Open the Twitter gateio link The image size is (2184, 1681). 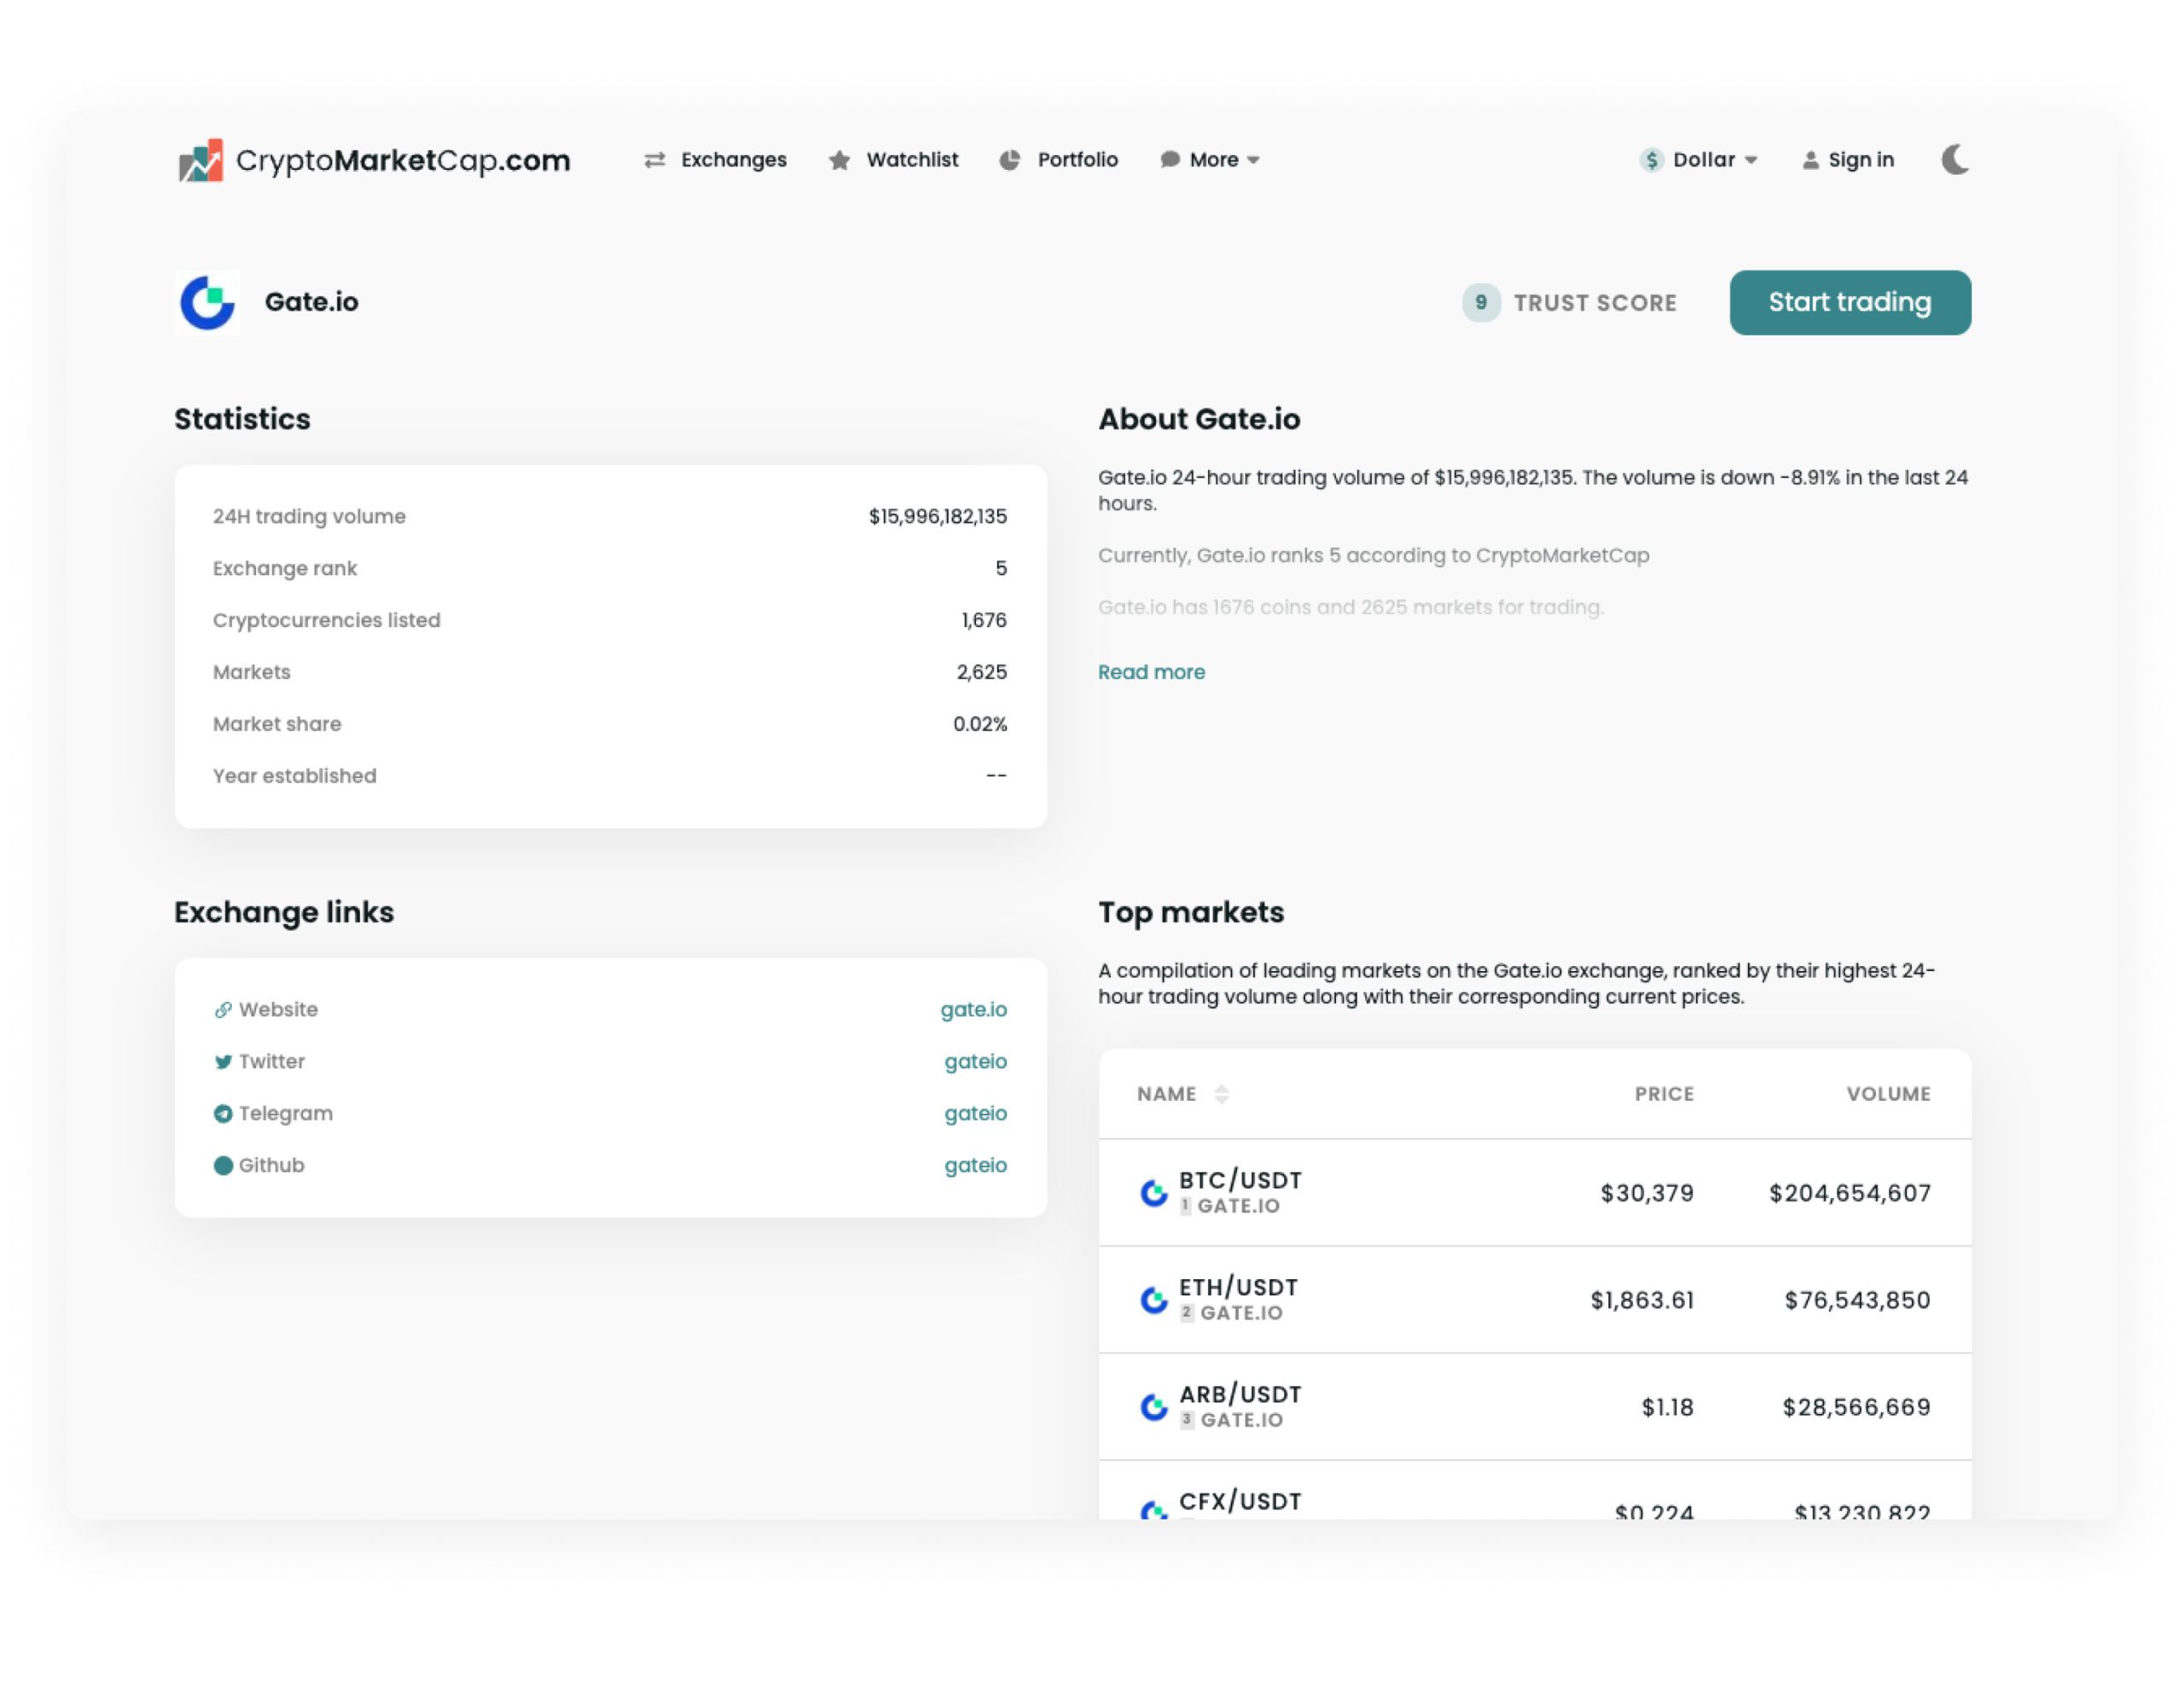click(975, 1062)
